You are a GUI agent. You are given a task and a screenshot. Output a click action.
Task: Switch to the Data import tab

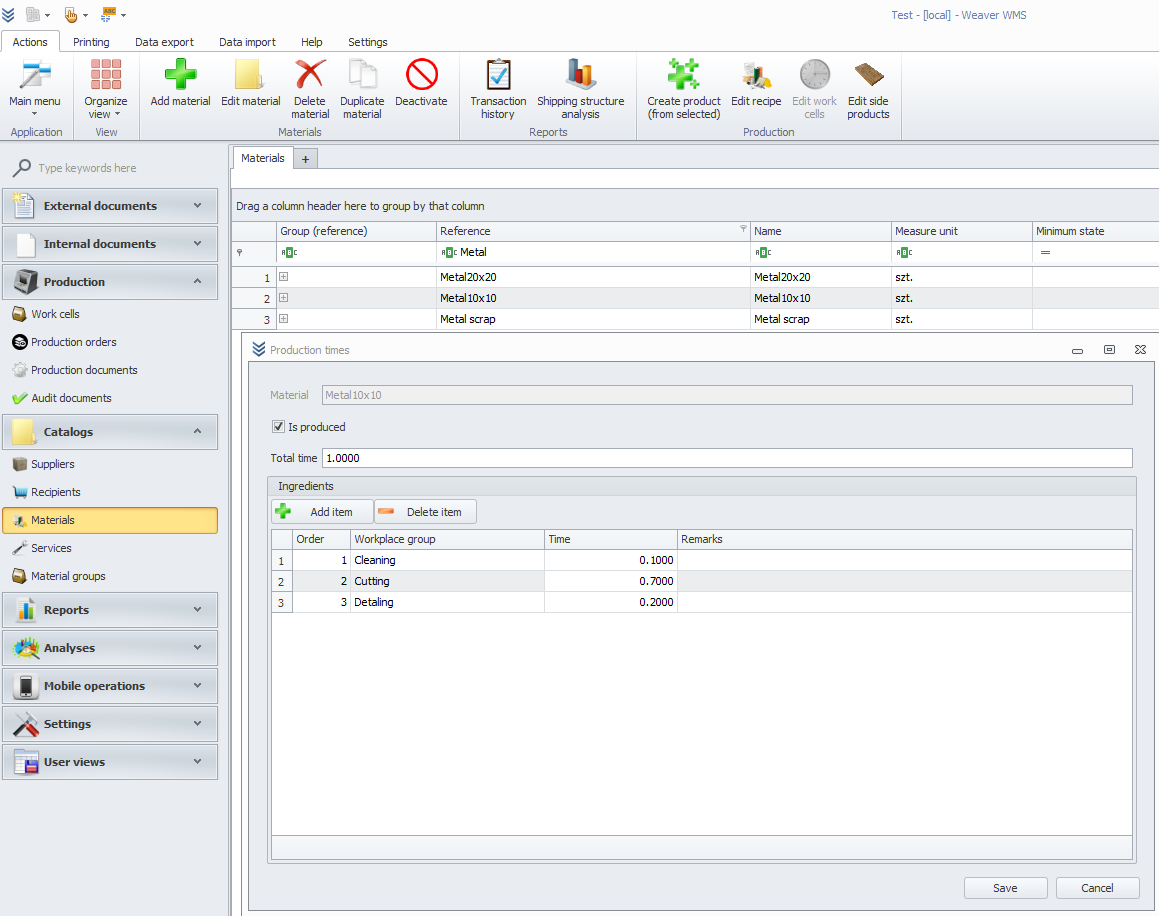pos(247,42)
